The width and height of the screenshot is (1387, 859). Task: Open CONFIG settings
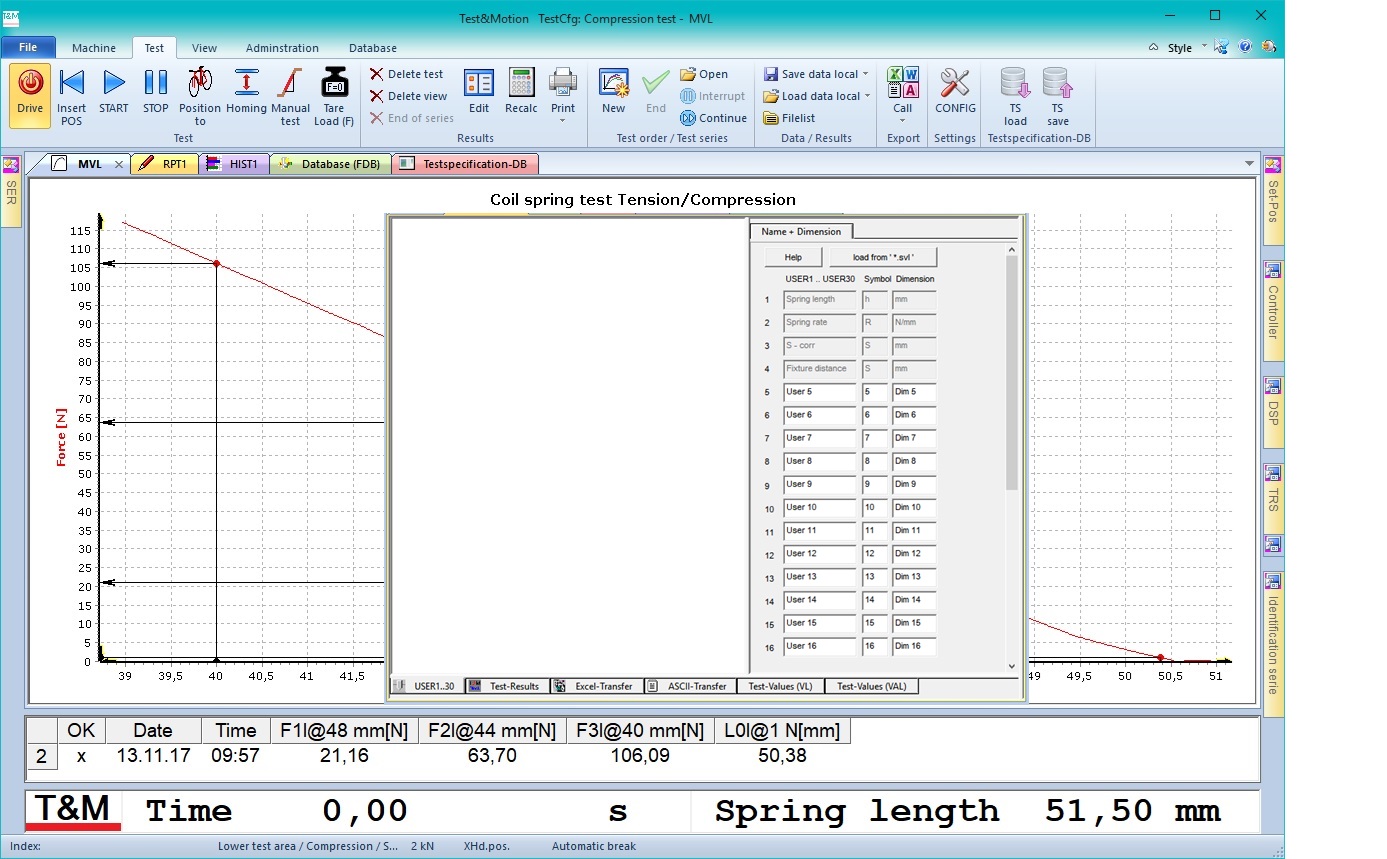tap(955, 91)
